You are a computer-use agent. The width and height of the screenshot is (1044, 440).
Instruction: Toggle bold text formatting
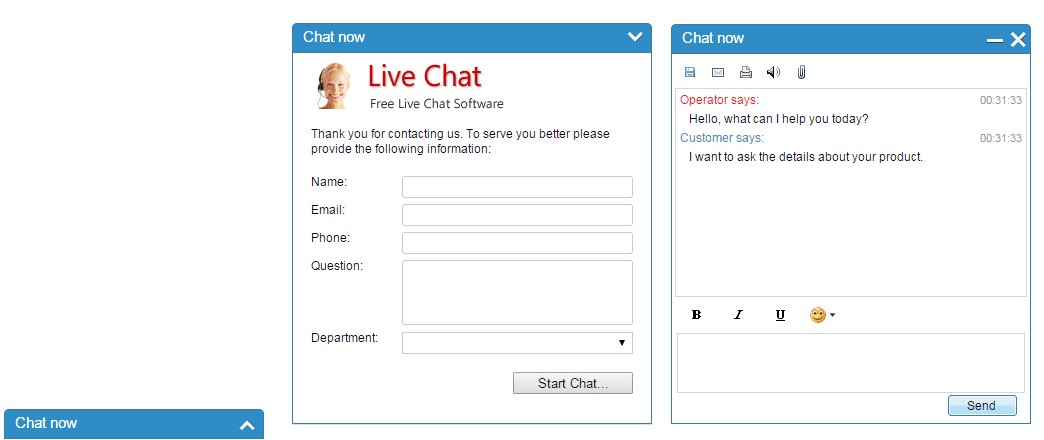[x=697, y=315]
